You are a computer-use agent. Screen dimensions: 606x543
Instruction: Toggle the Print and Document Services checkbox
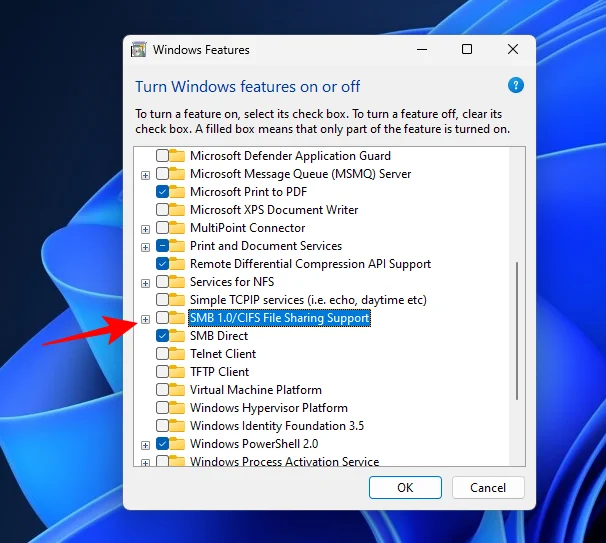coord(162,246)
